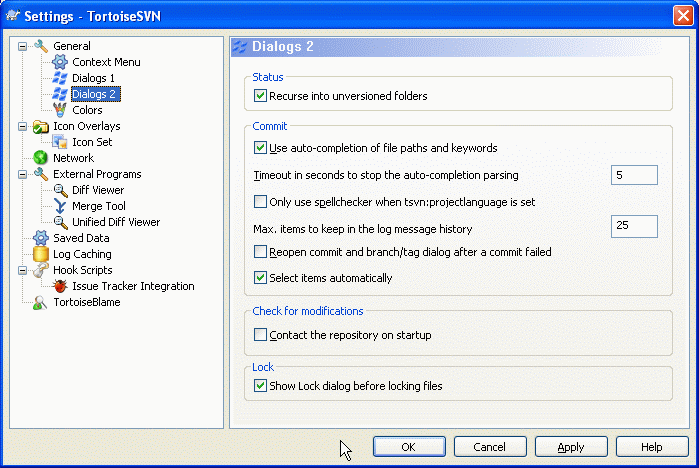
Task: Click the OK button
Action: (x=409, y=447)
